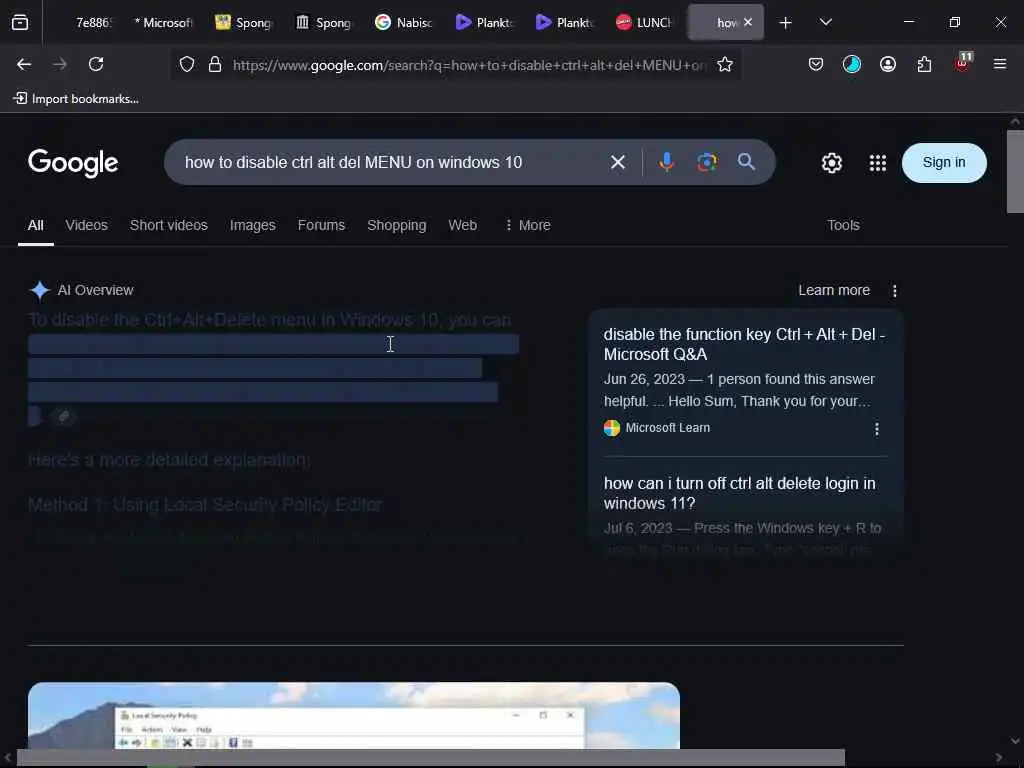Viewport: 1024px width, 768px height.
Task: Click the AI Overview label
Action: (95, 290)
